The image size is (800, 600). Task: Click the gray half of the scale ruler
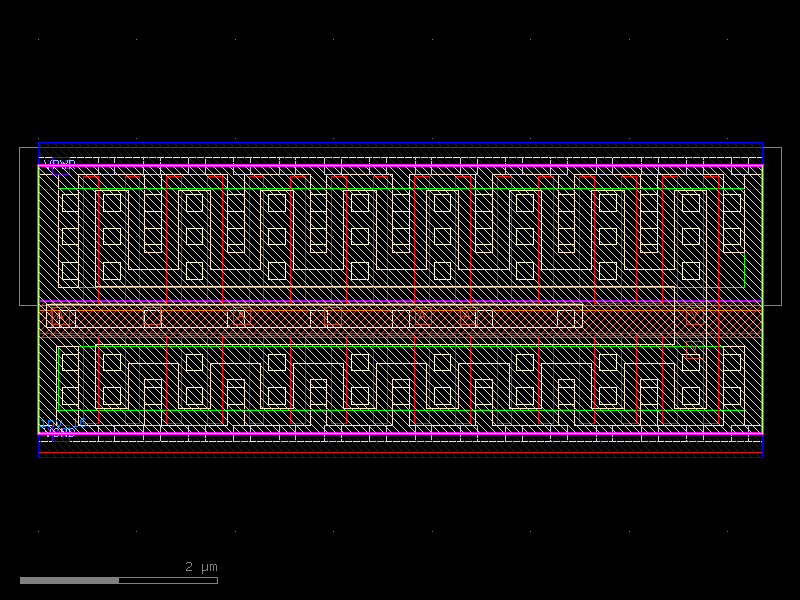(x=70, y=578)
